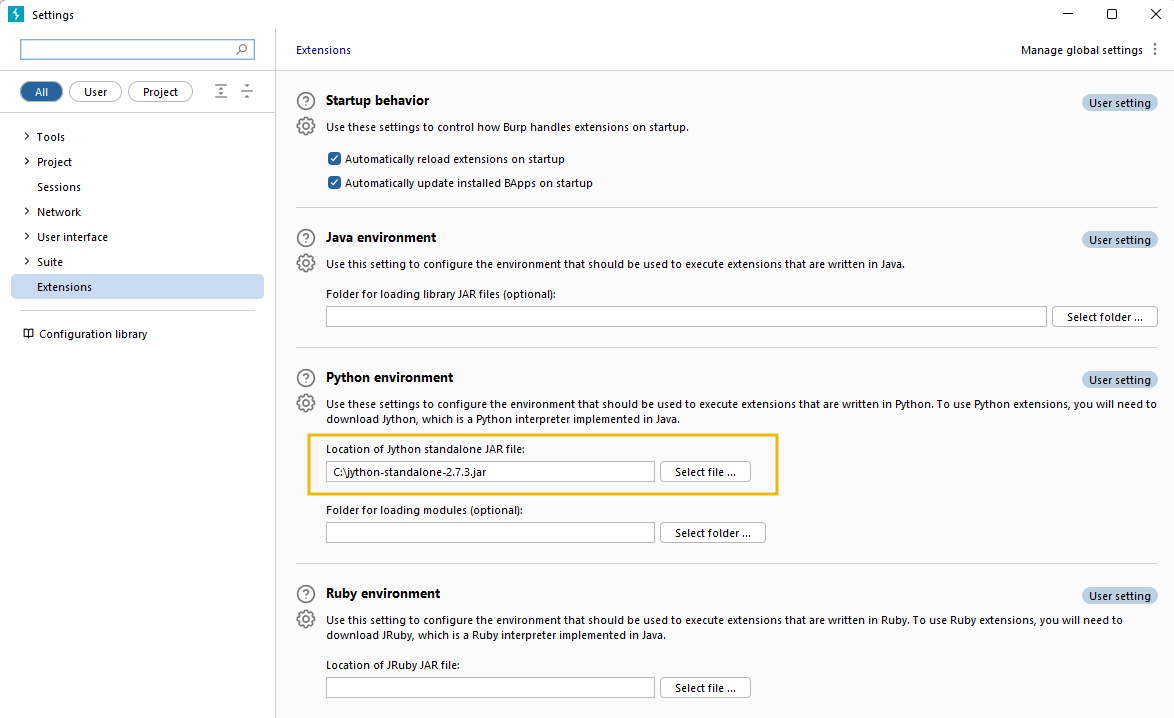Open the expand-all settings categories icon
This screenshot has width=1174, height=718.
coord(220,90)
